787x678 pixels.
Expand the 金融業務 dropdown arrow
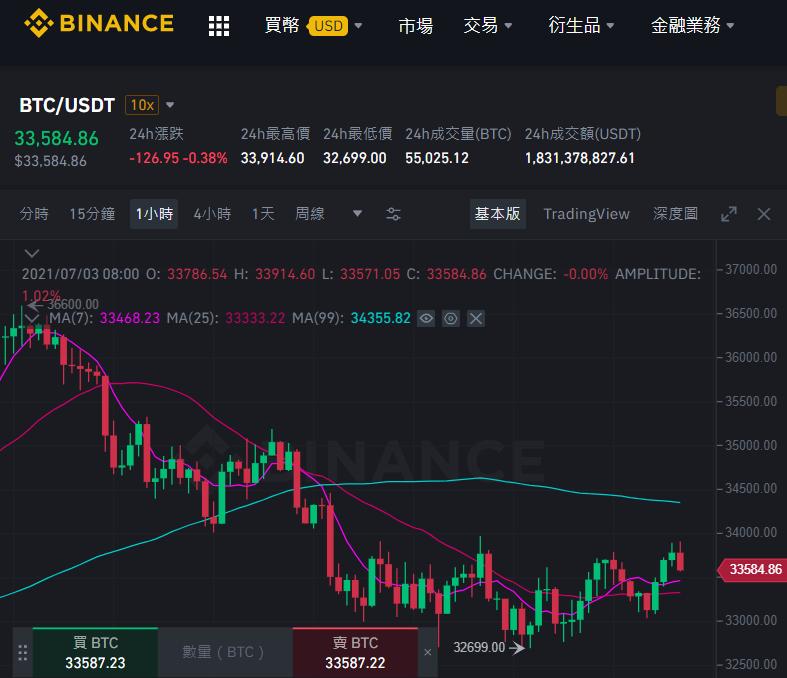(x=730, y=26)
